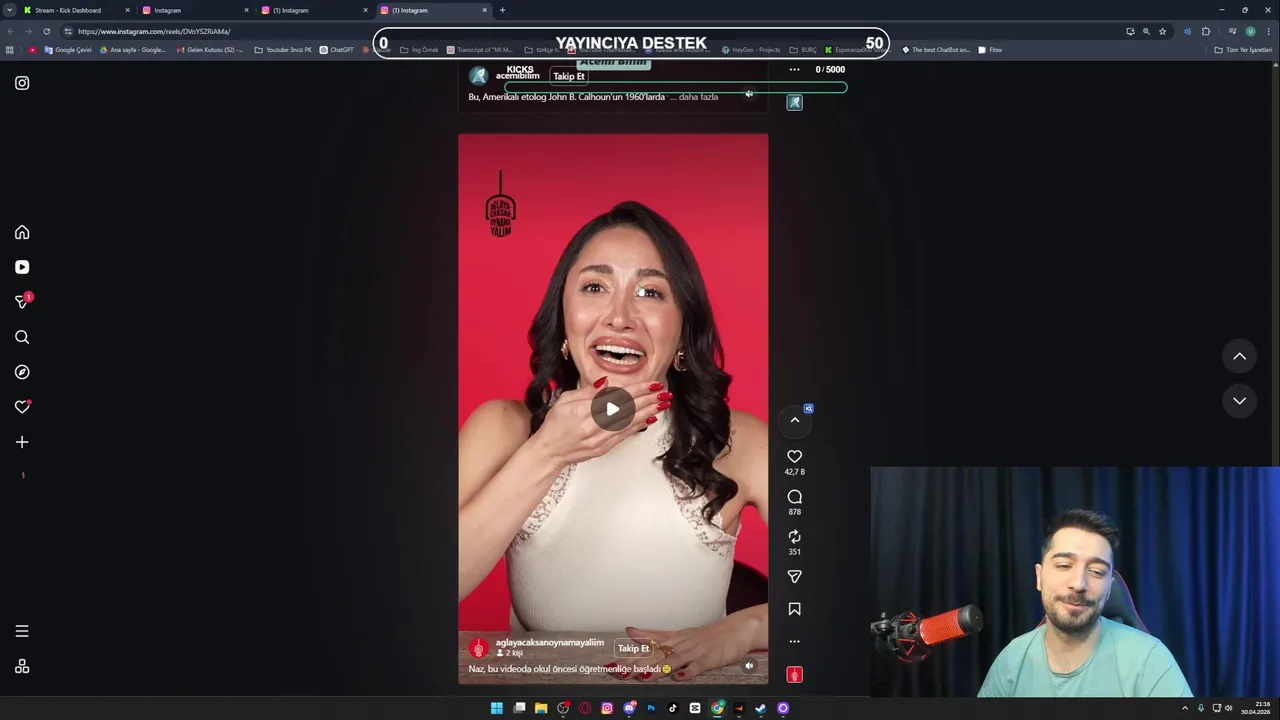Viewport: 1280px width, 720px height.
Task: Open TikTok from the taskbar
Action: pos(673,708)
